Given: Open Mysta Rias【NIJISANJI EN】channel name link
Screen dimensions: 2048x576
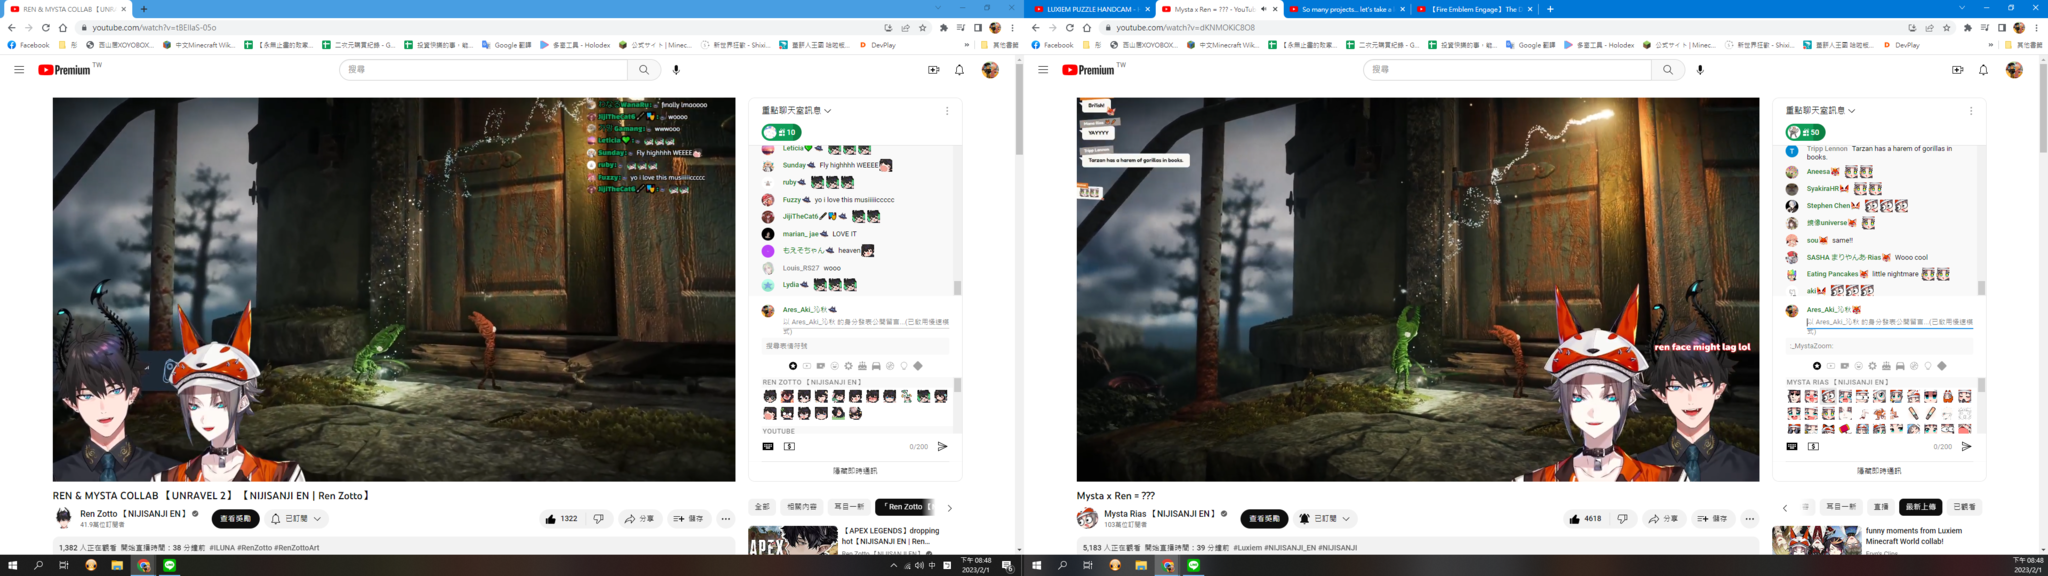Looking at the screenshot, I should pyautogui.click(x=1160, y=514).
